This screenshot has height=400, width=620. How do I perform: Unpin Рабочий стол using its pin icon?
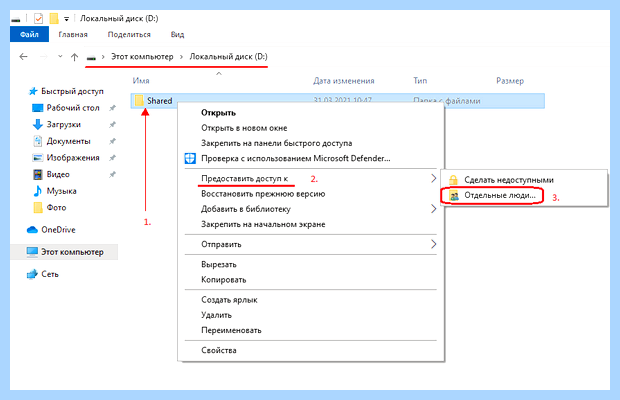click(112, 108)
